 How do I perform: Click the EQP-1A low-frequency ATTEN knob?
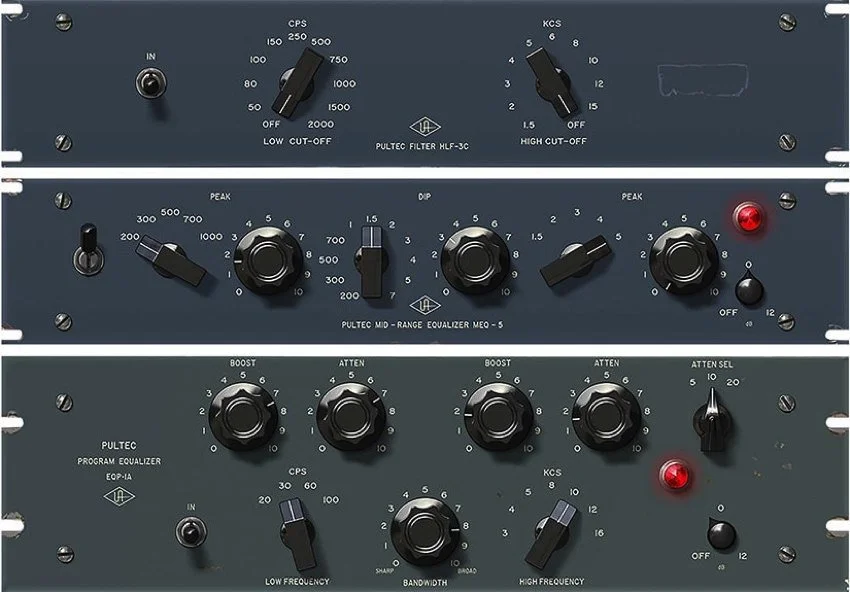click(x=351, y=417)
